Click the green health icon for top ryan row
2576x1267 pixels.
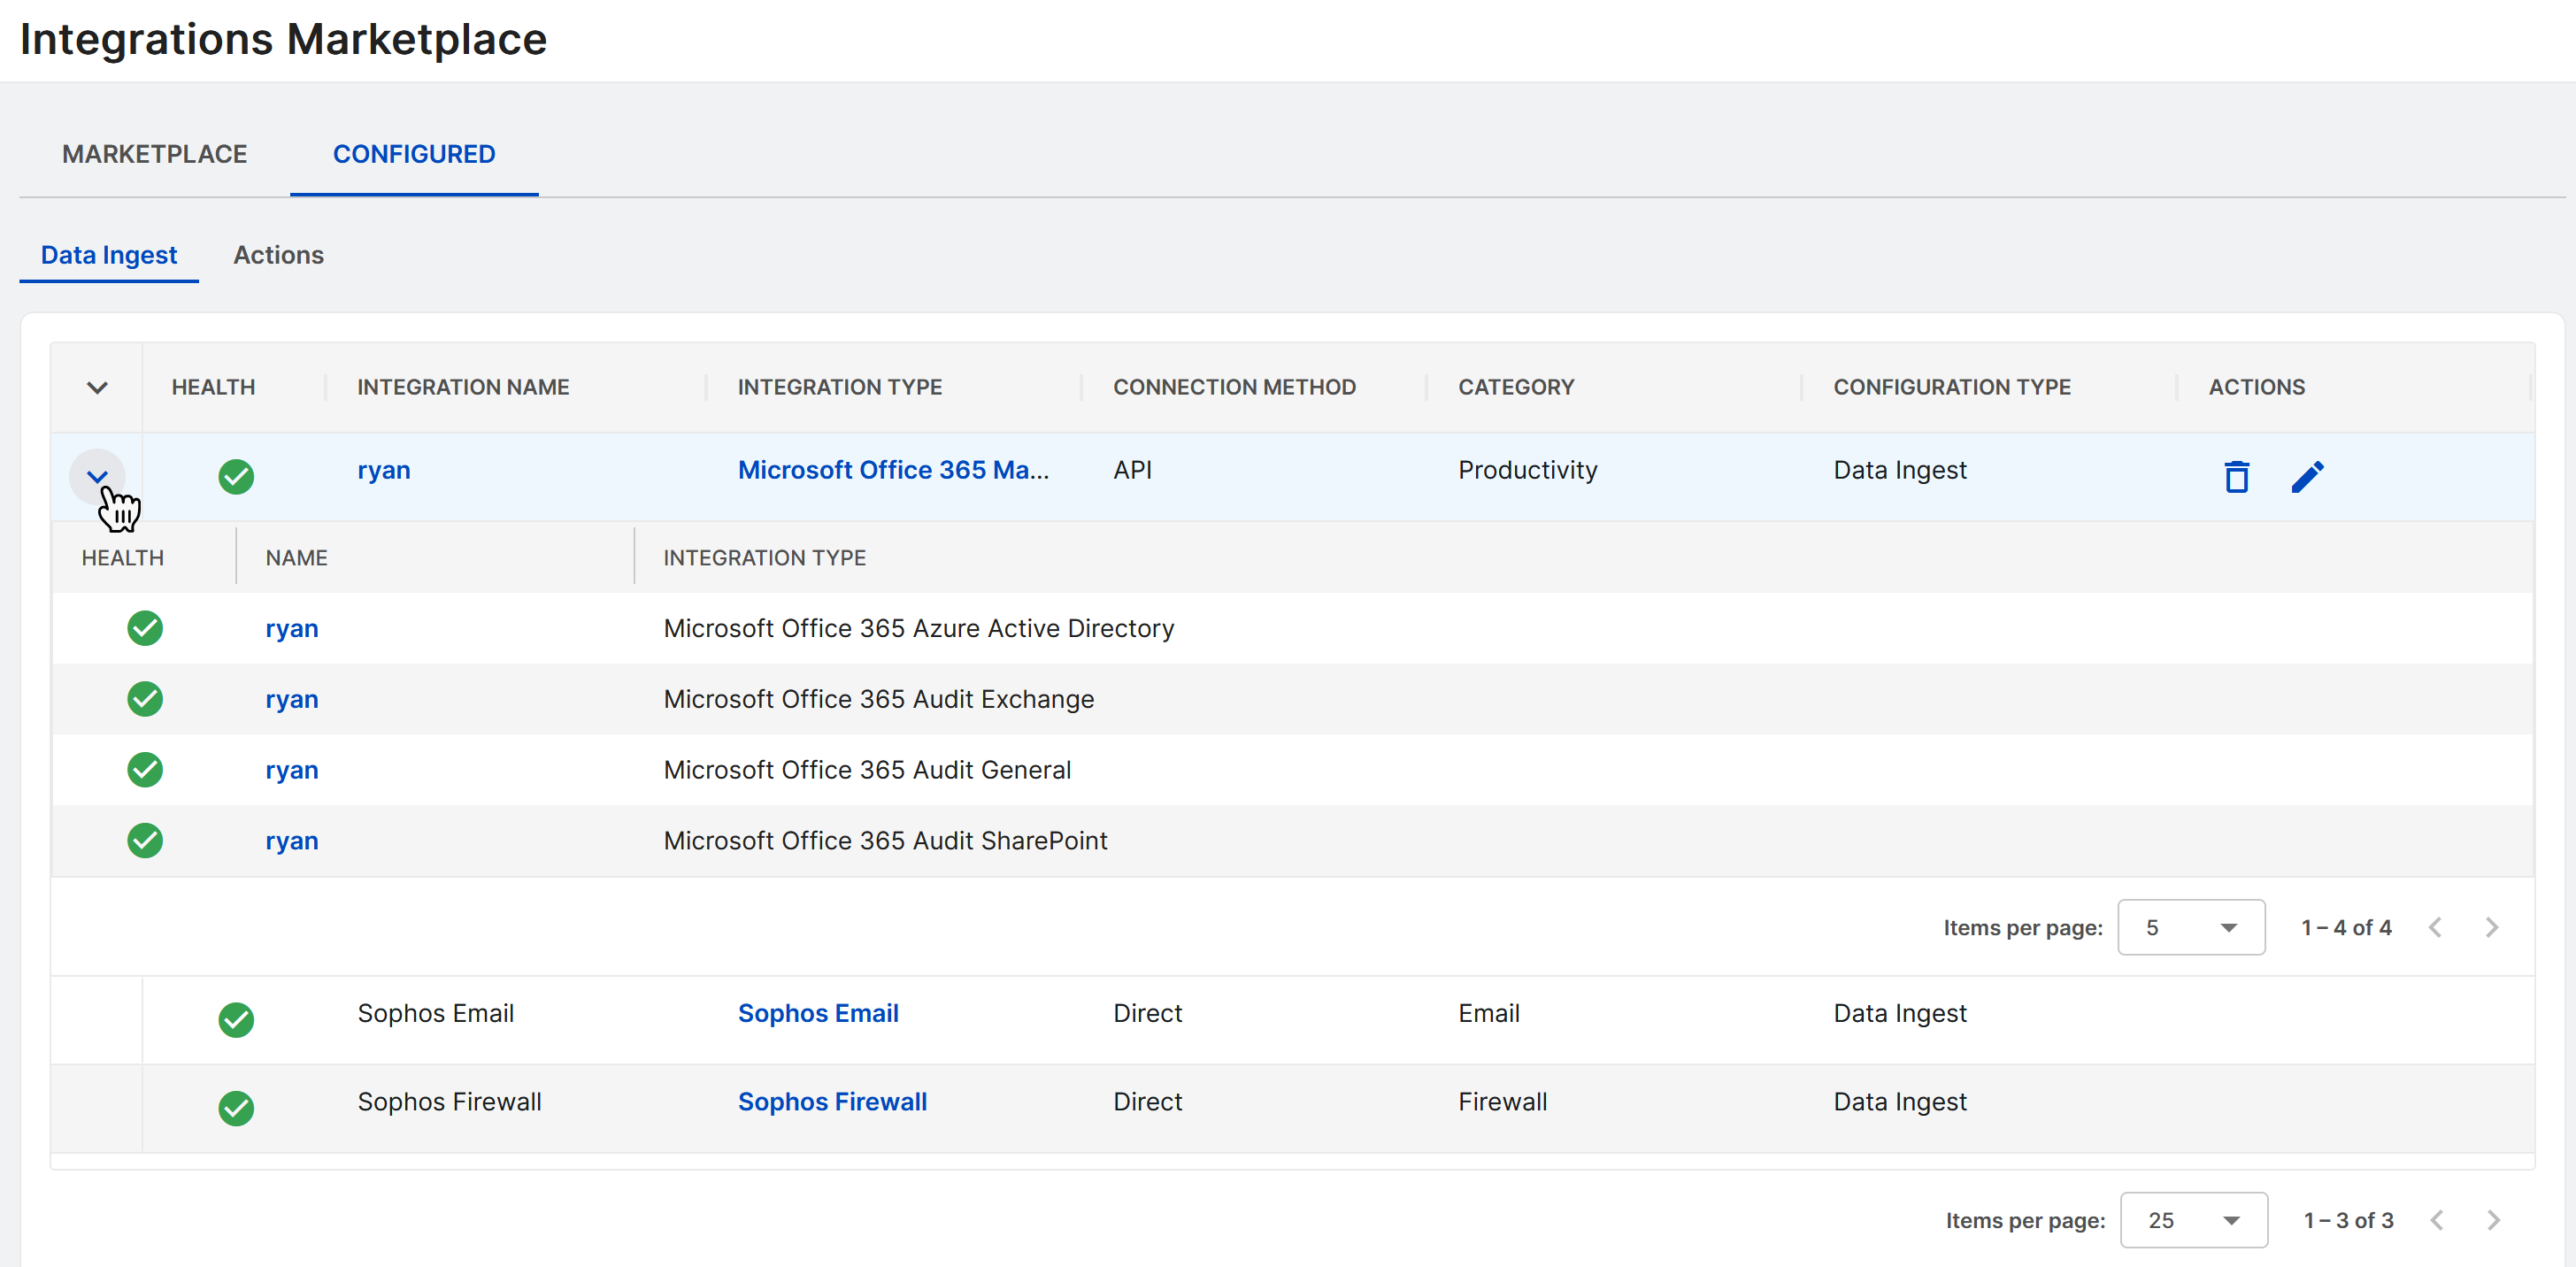tap(236, 476)
